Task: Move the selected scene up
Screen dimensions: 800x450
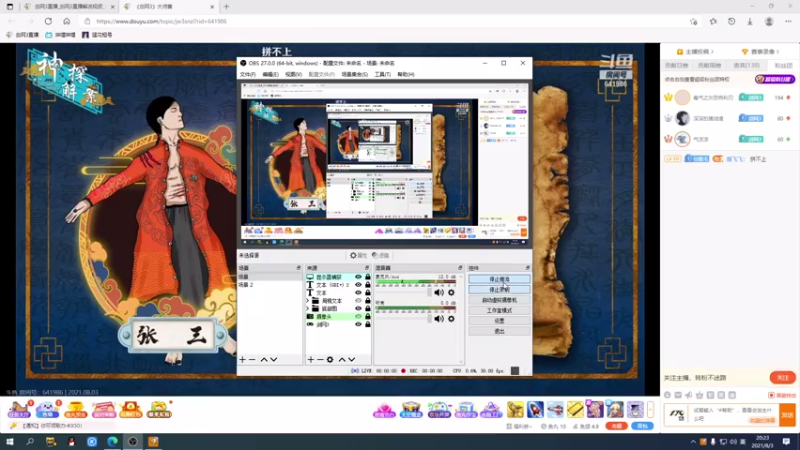Action: pyautogui.click(x=264, y=360)
